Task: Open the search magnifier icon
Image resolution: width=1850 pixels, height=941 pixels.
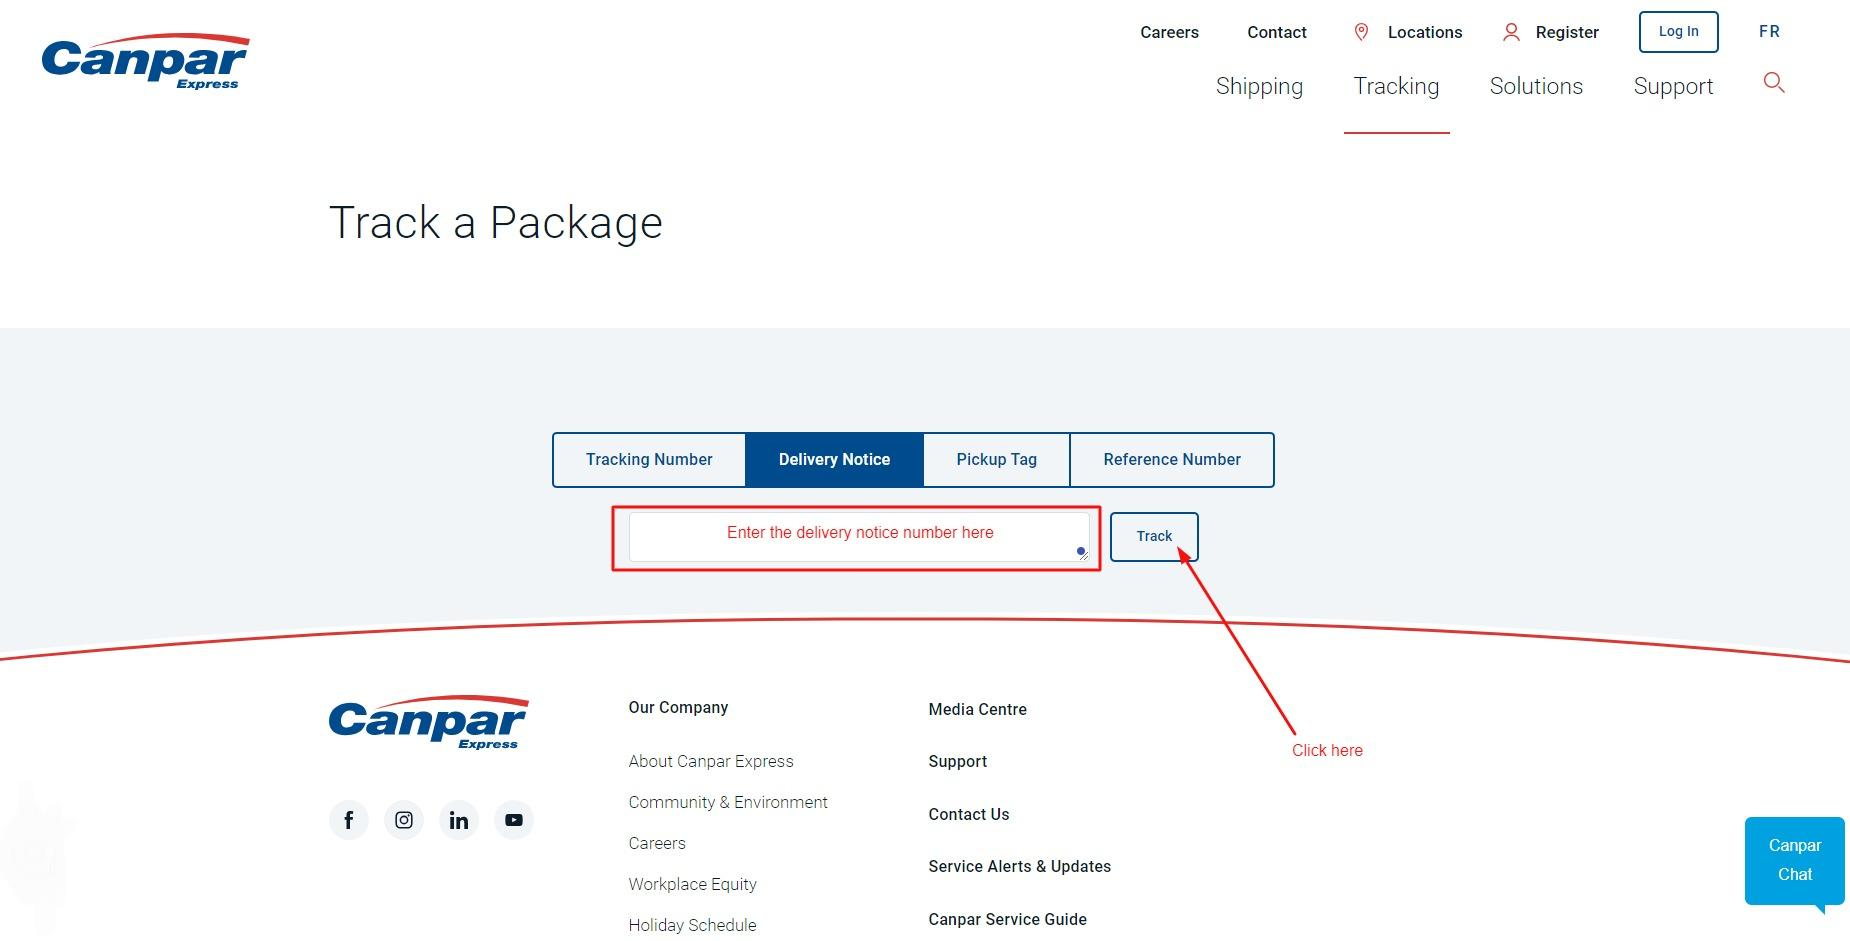Action: [x=1774, y=82]
